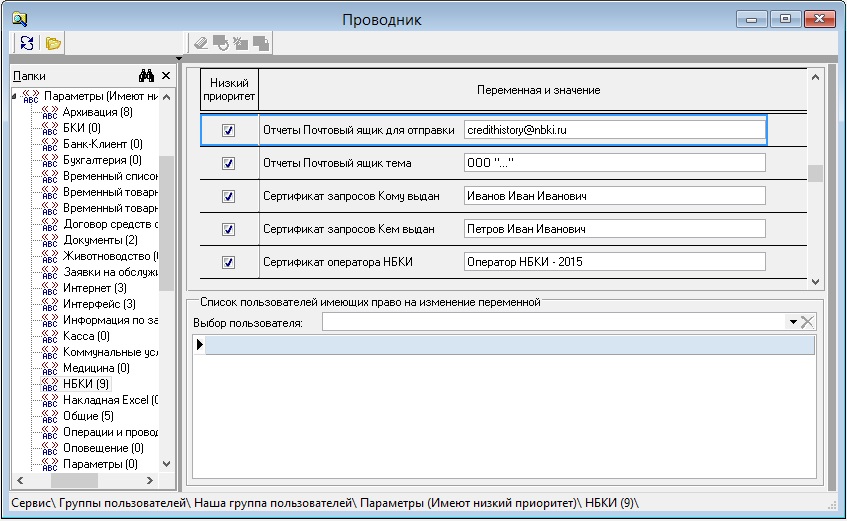Toggle low priority for Отчеты Почтовый ящик для отправки
This screenshot has width=847, height=521.
click(228, 130)
